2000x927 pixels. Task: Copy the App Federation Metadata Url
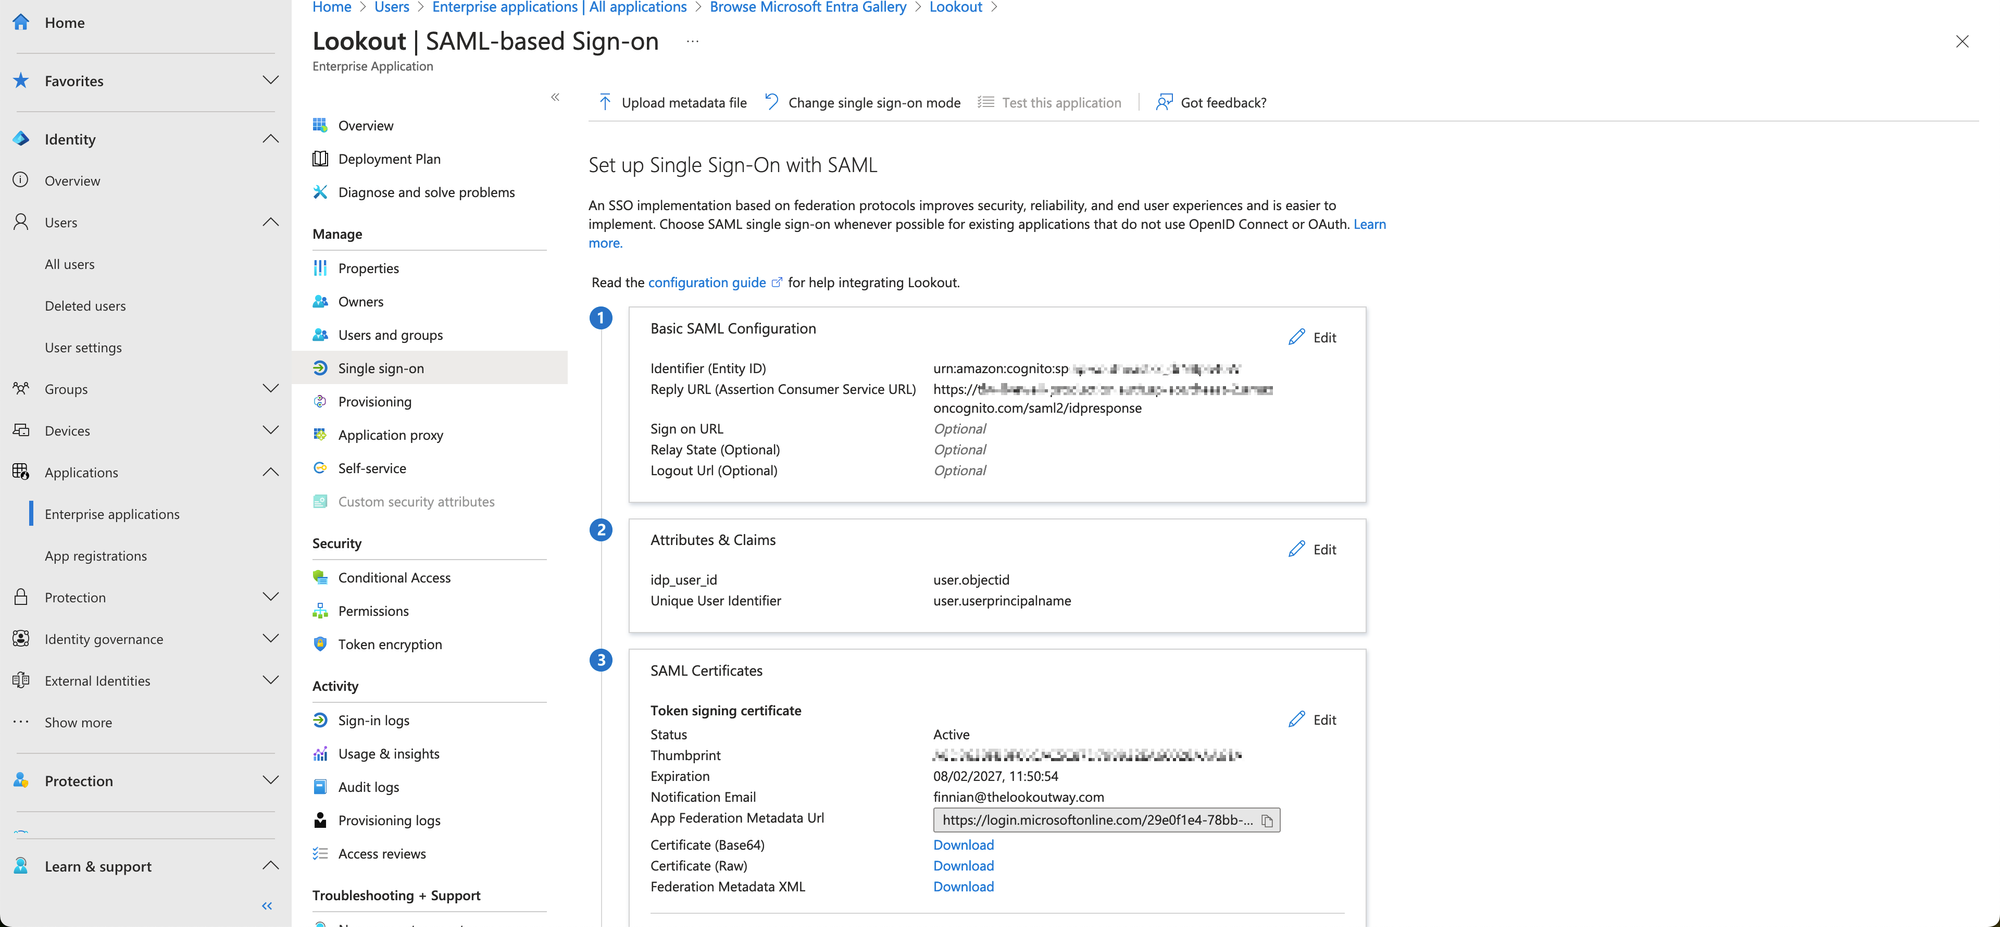(x=1267, y=821)
